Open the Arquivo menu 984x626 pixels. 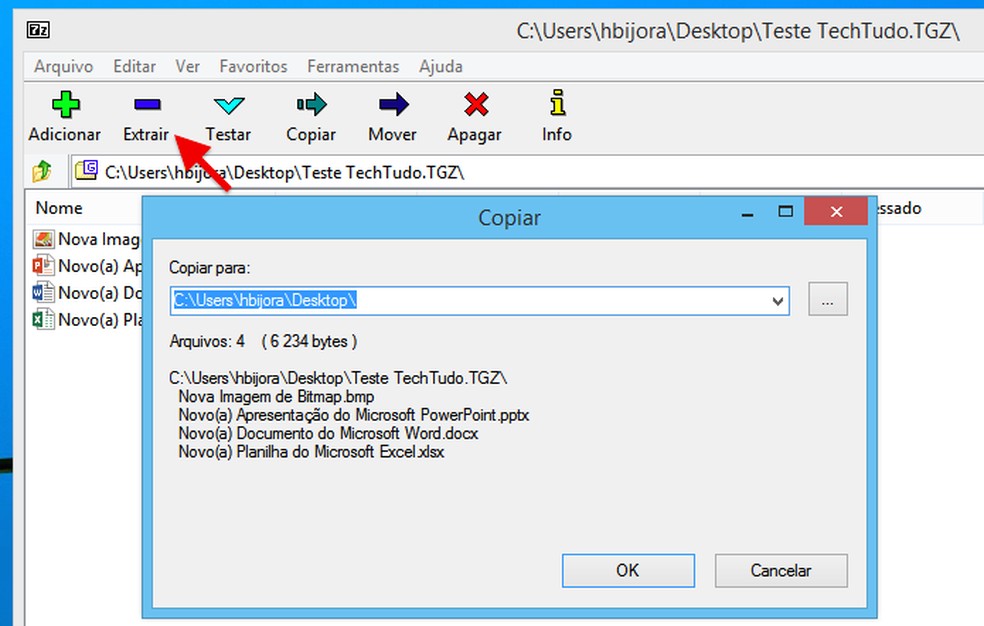click(62, 66)
